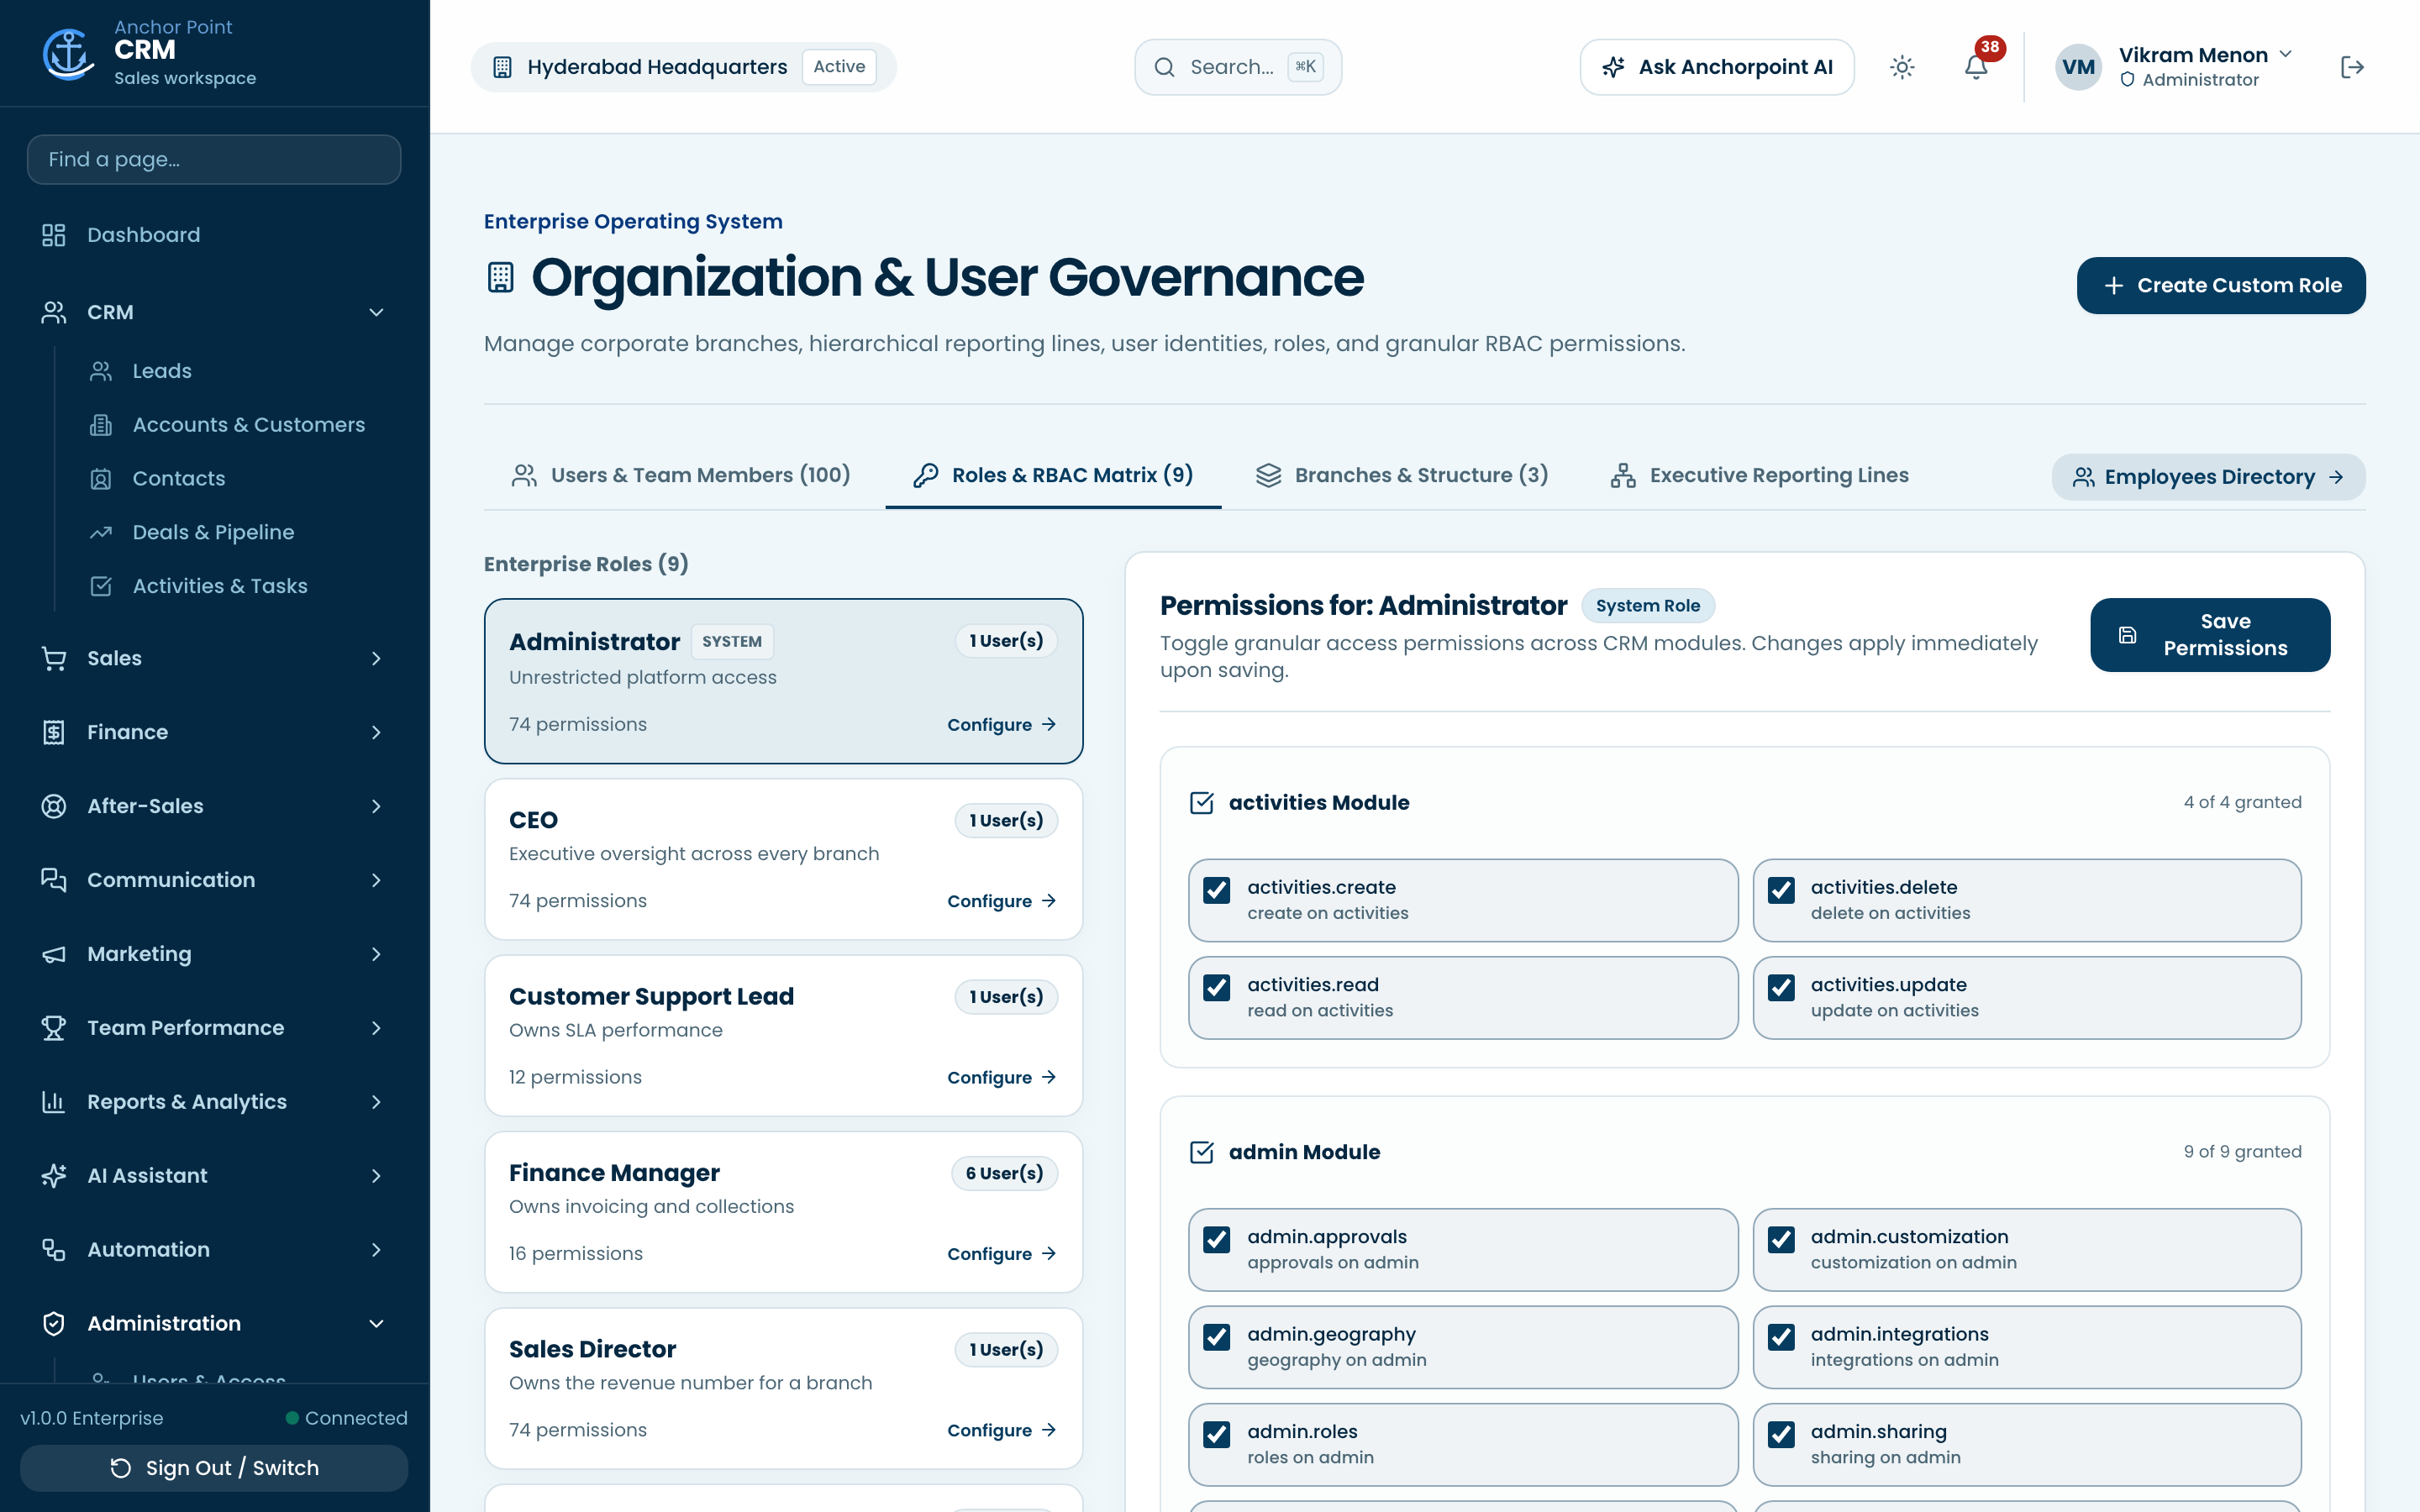Screen dimensions: 2420x1512
Task: Click the Save Permissions button
Action: pyautogui.click(x=2210, y=635)
